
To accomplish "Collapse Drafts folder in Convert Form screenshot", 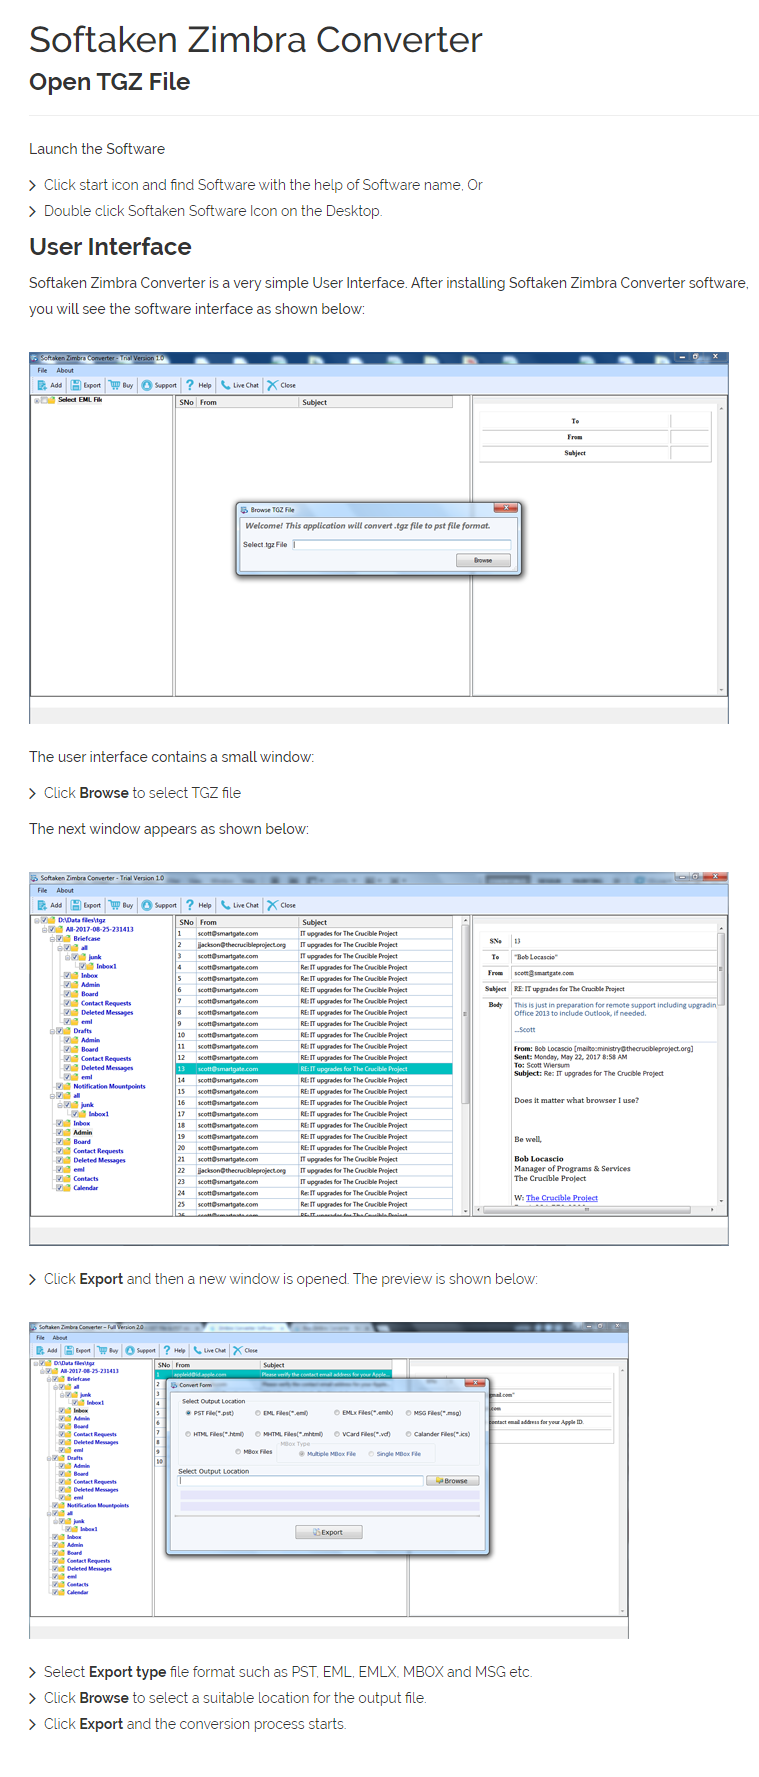I will click(49, 1458).
